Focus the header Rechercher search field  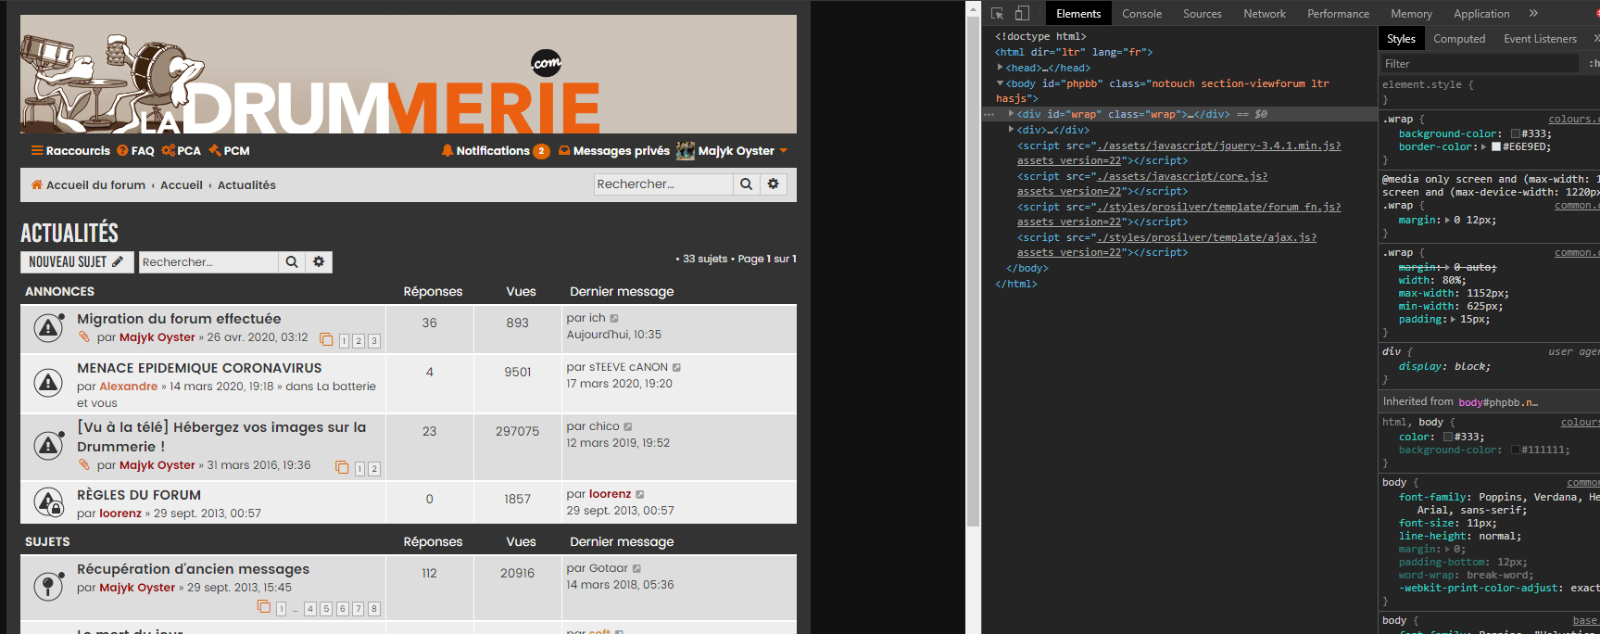point(663,184)
